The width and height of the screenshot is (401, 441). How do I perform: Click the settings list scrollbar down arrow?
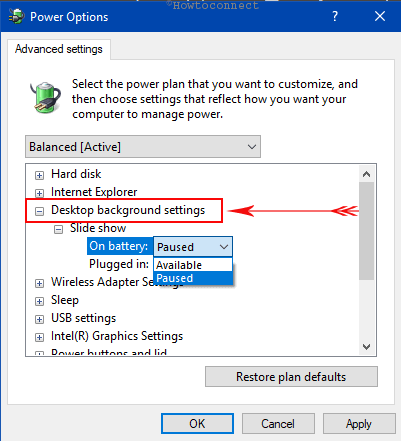[367, 347]
